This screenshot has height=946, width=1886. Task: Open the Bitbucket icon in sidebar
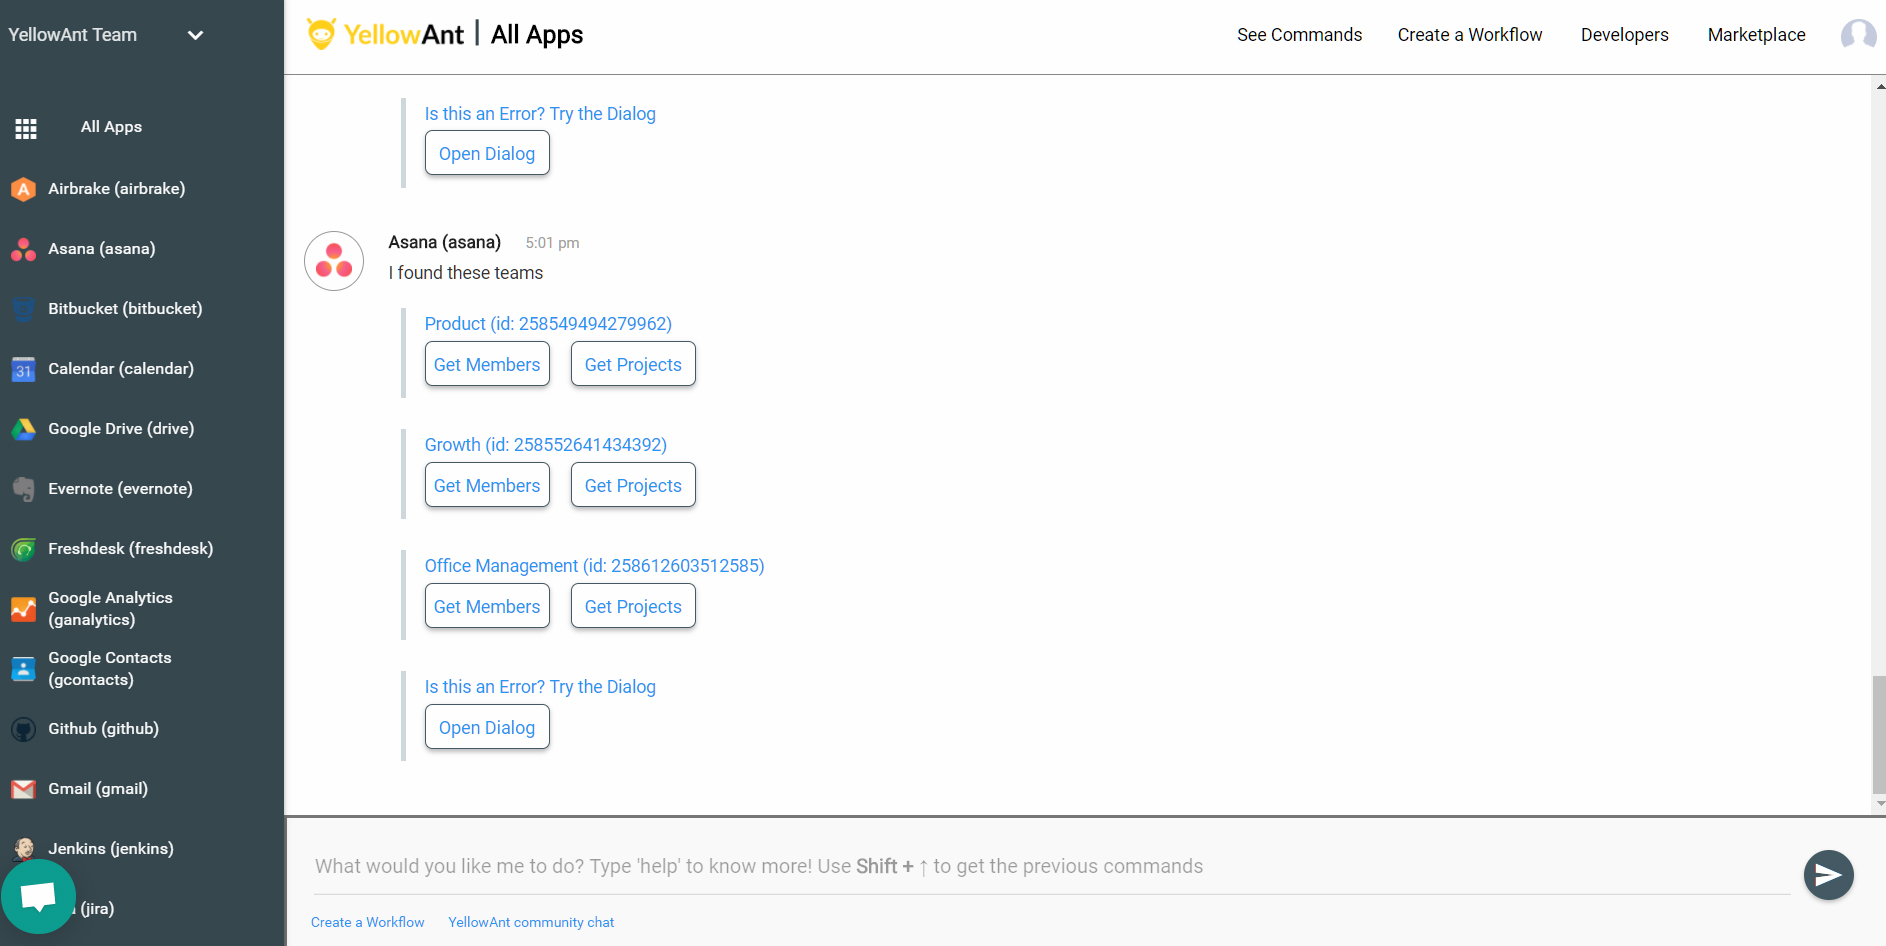click(x=24, y=309)
